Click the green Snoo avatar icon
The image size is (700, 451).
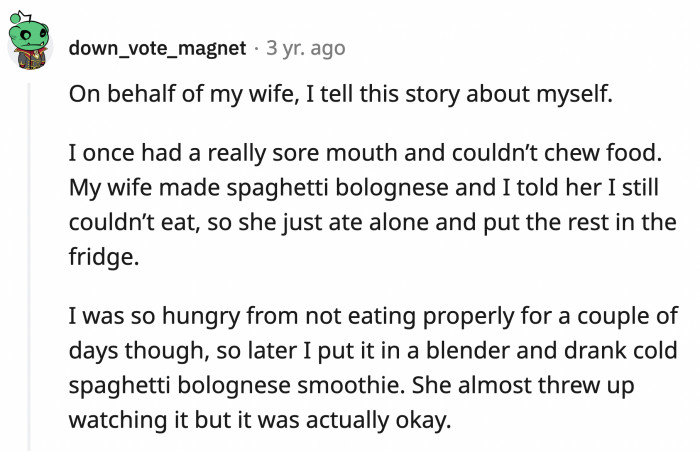28,44
